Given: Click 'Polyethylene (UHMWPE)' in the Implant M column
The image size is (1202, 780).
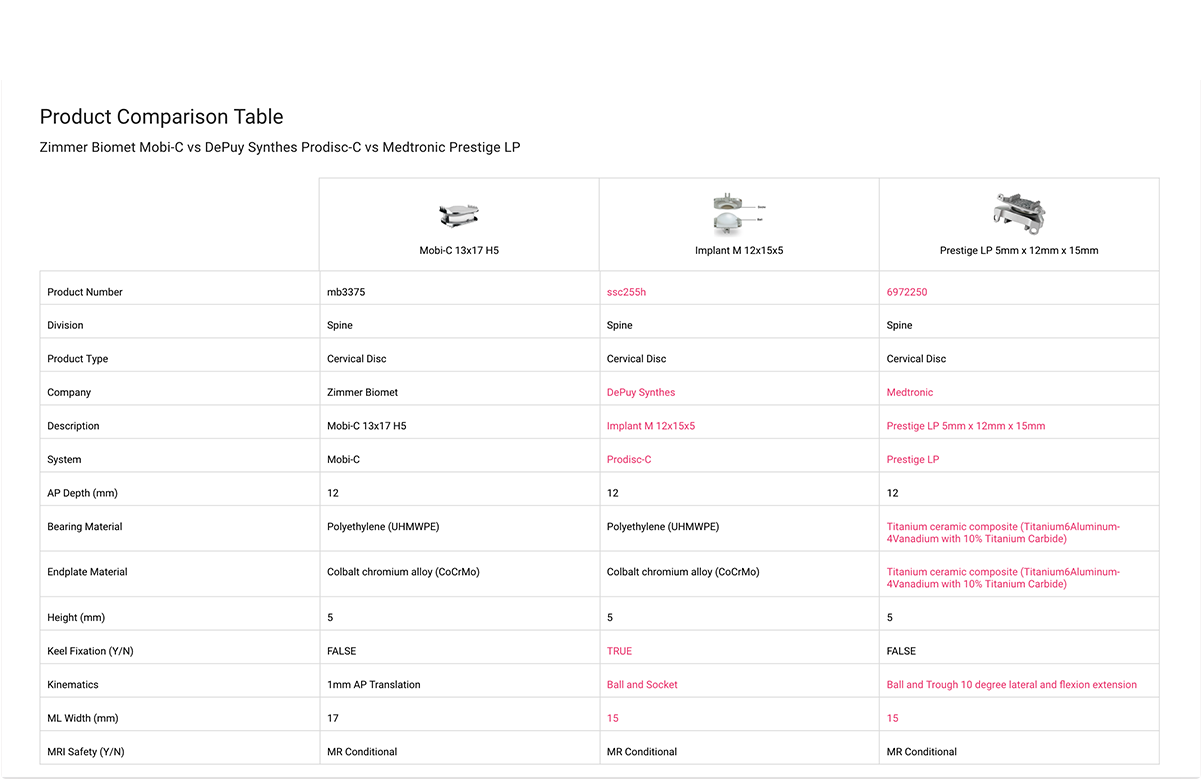Looking at the screenshot, I should pos(663,527).
